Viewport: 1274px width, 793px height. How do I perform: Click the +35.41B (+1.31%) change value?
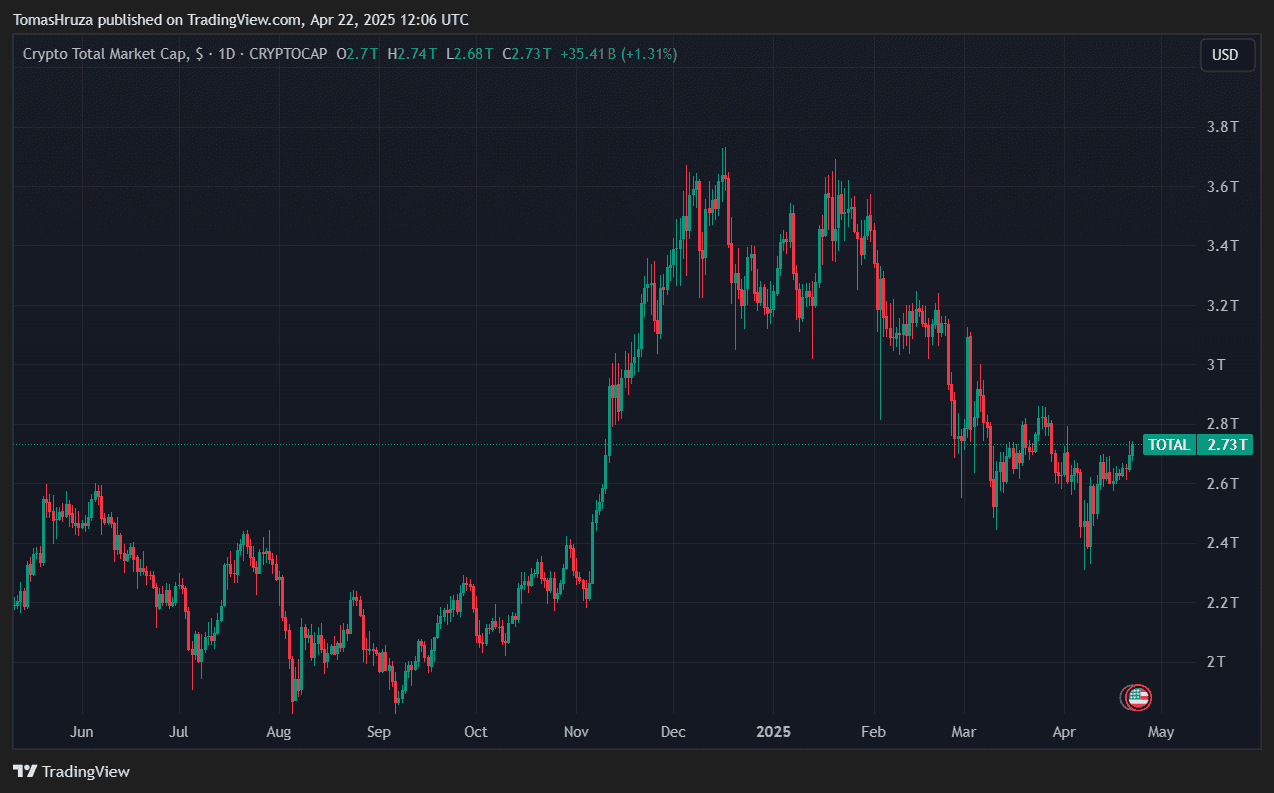click(620, 54)
